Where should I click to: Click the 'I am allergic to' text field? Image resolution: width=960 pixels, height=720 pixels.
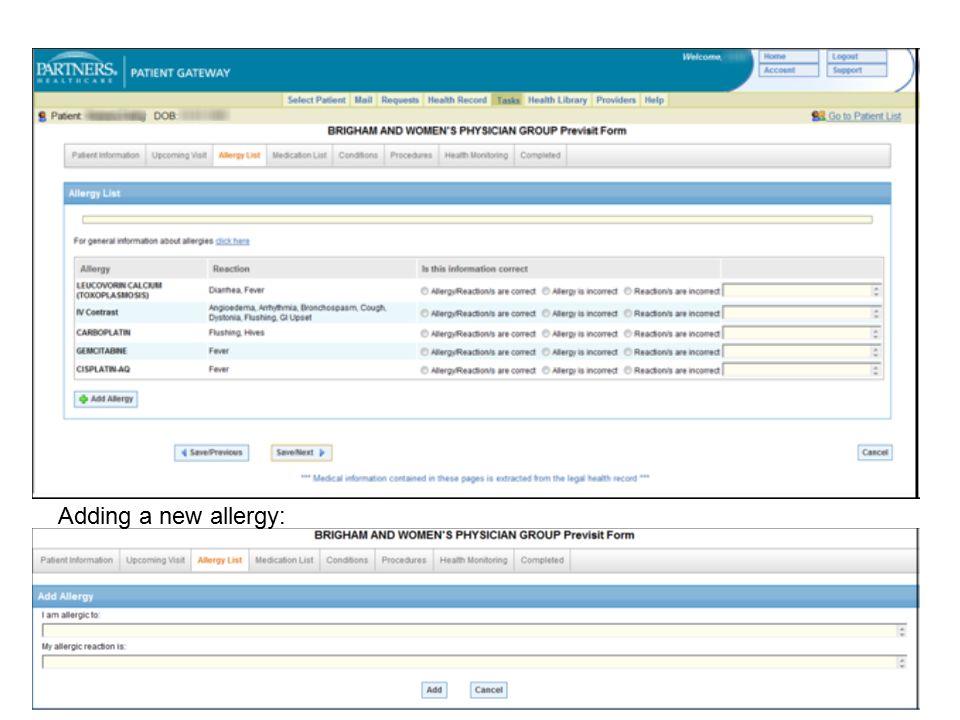tap(474, 631)
